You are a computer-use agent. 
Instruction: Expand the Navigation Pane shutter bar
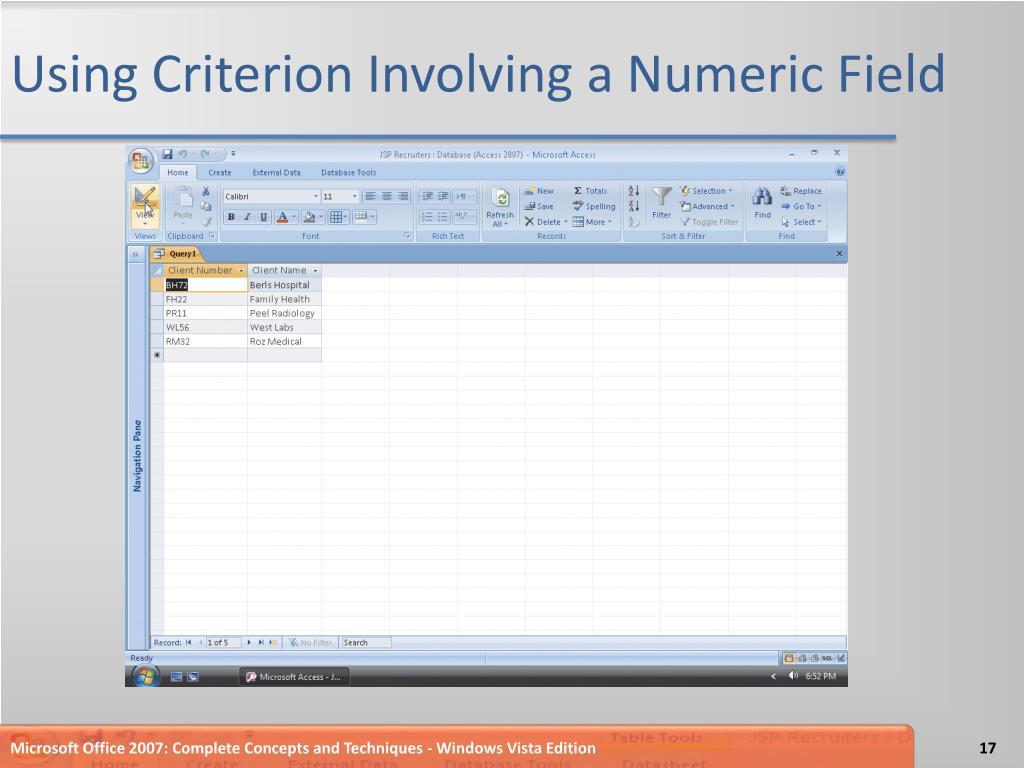(135, 254)
